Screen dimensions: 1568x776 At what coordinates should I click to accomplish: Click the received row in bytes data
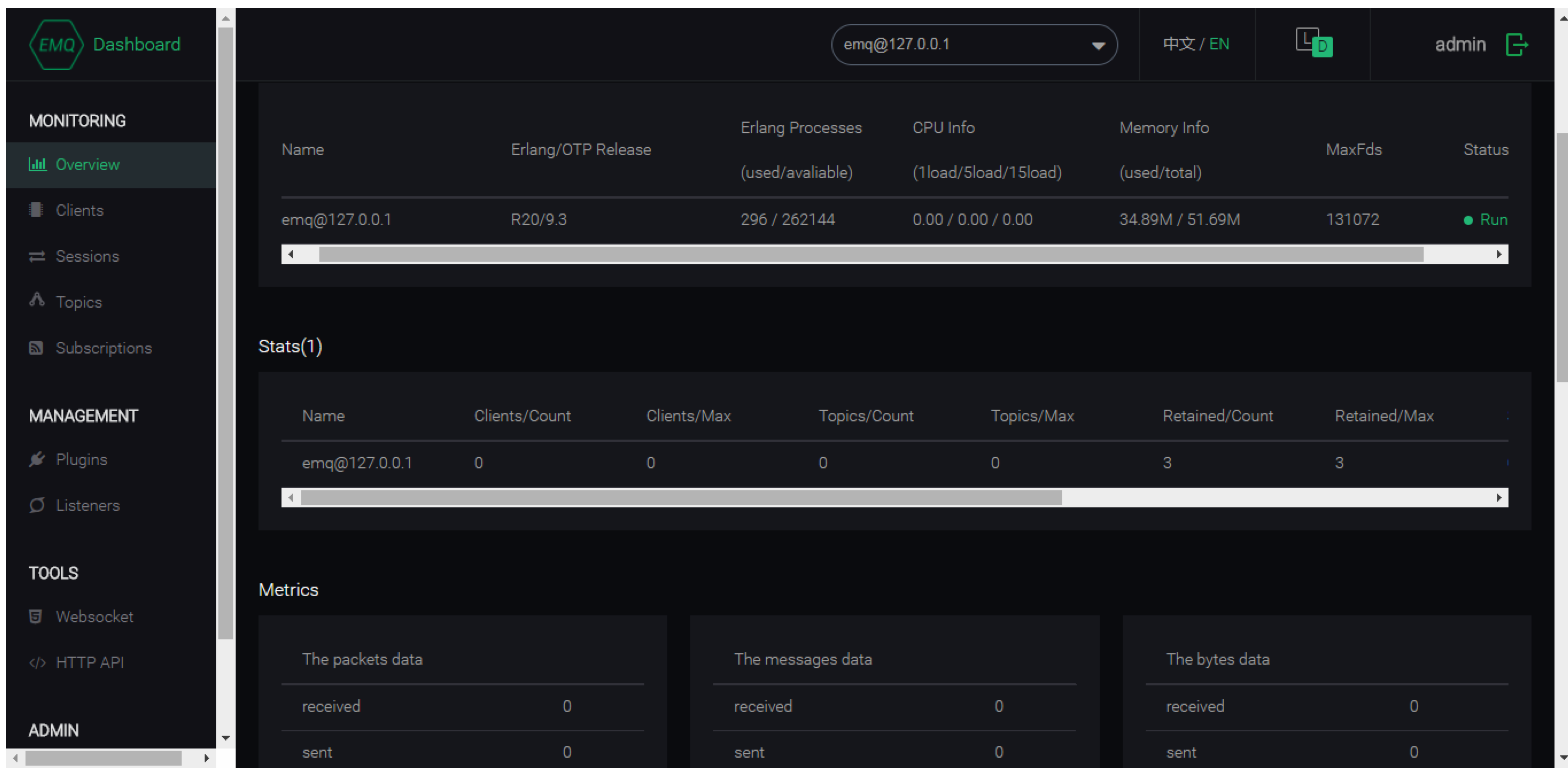coord(1327,707)
